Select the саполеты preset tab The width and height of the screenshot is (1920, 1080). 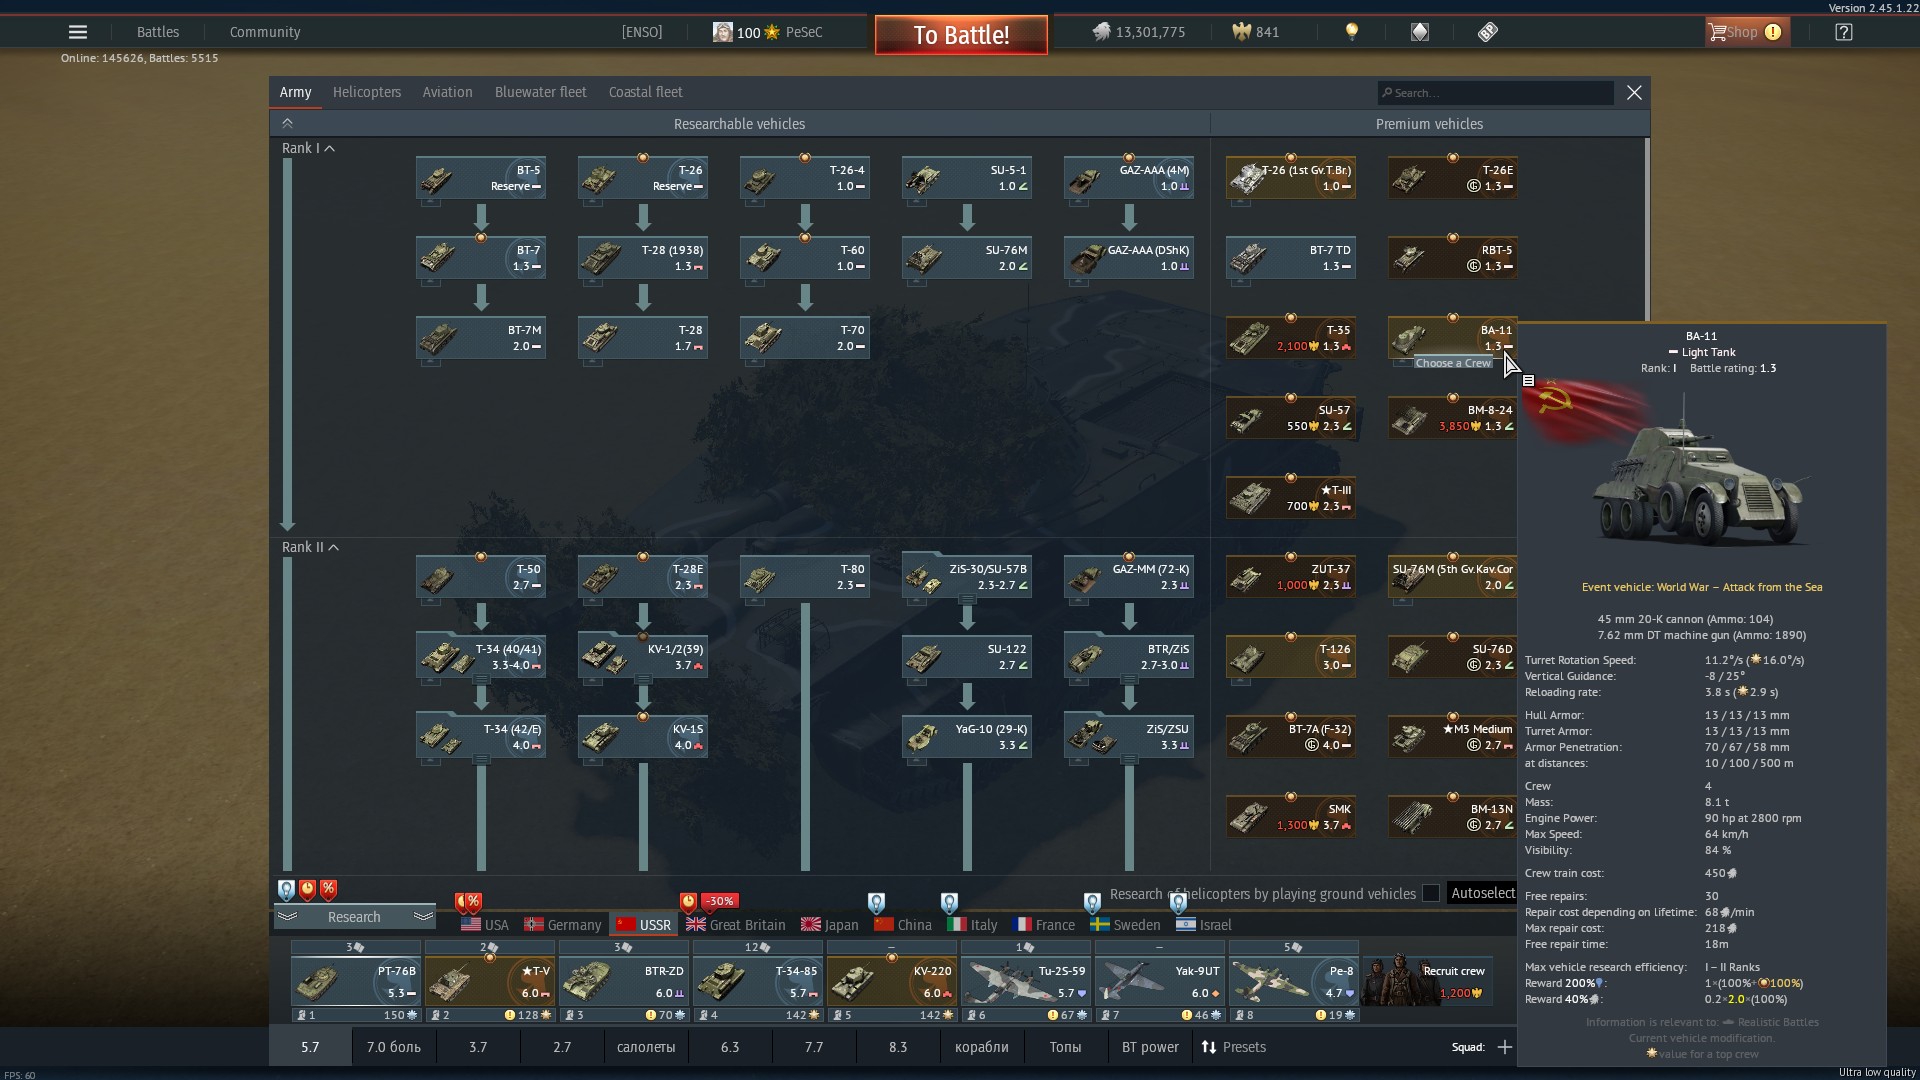coord(646,1047)
